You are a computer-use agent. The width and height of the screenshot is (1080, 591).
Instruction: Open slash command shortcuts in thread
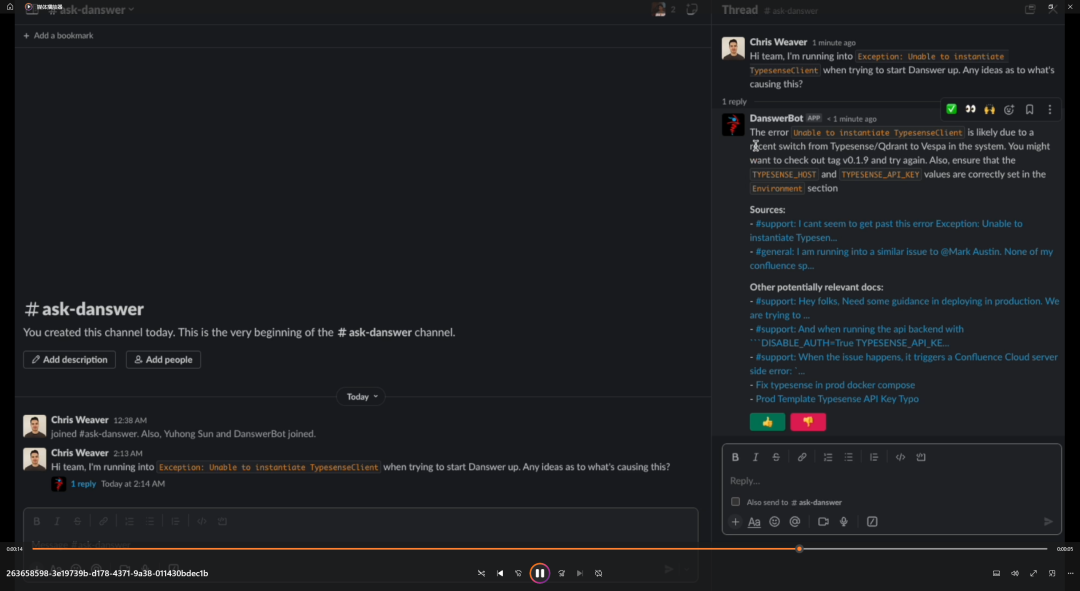(x=872, y=521)
